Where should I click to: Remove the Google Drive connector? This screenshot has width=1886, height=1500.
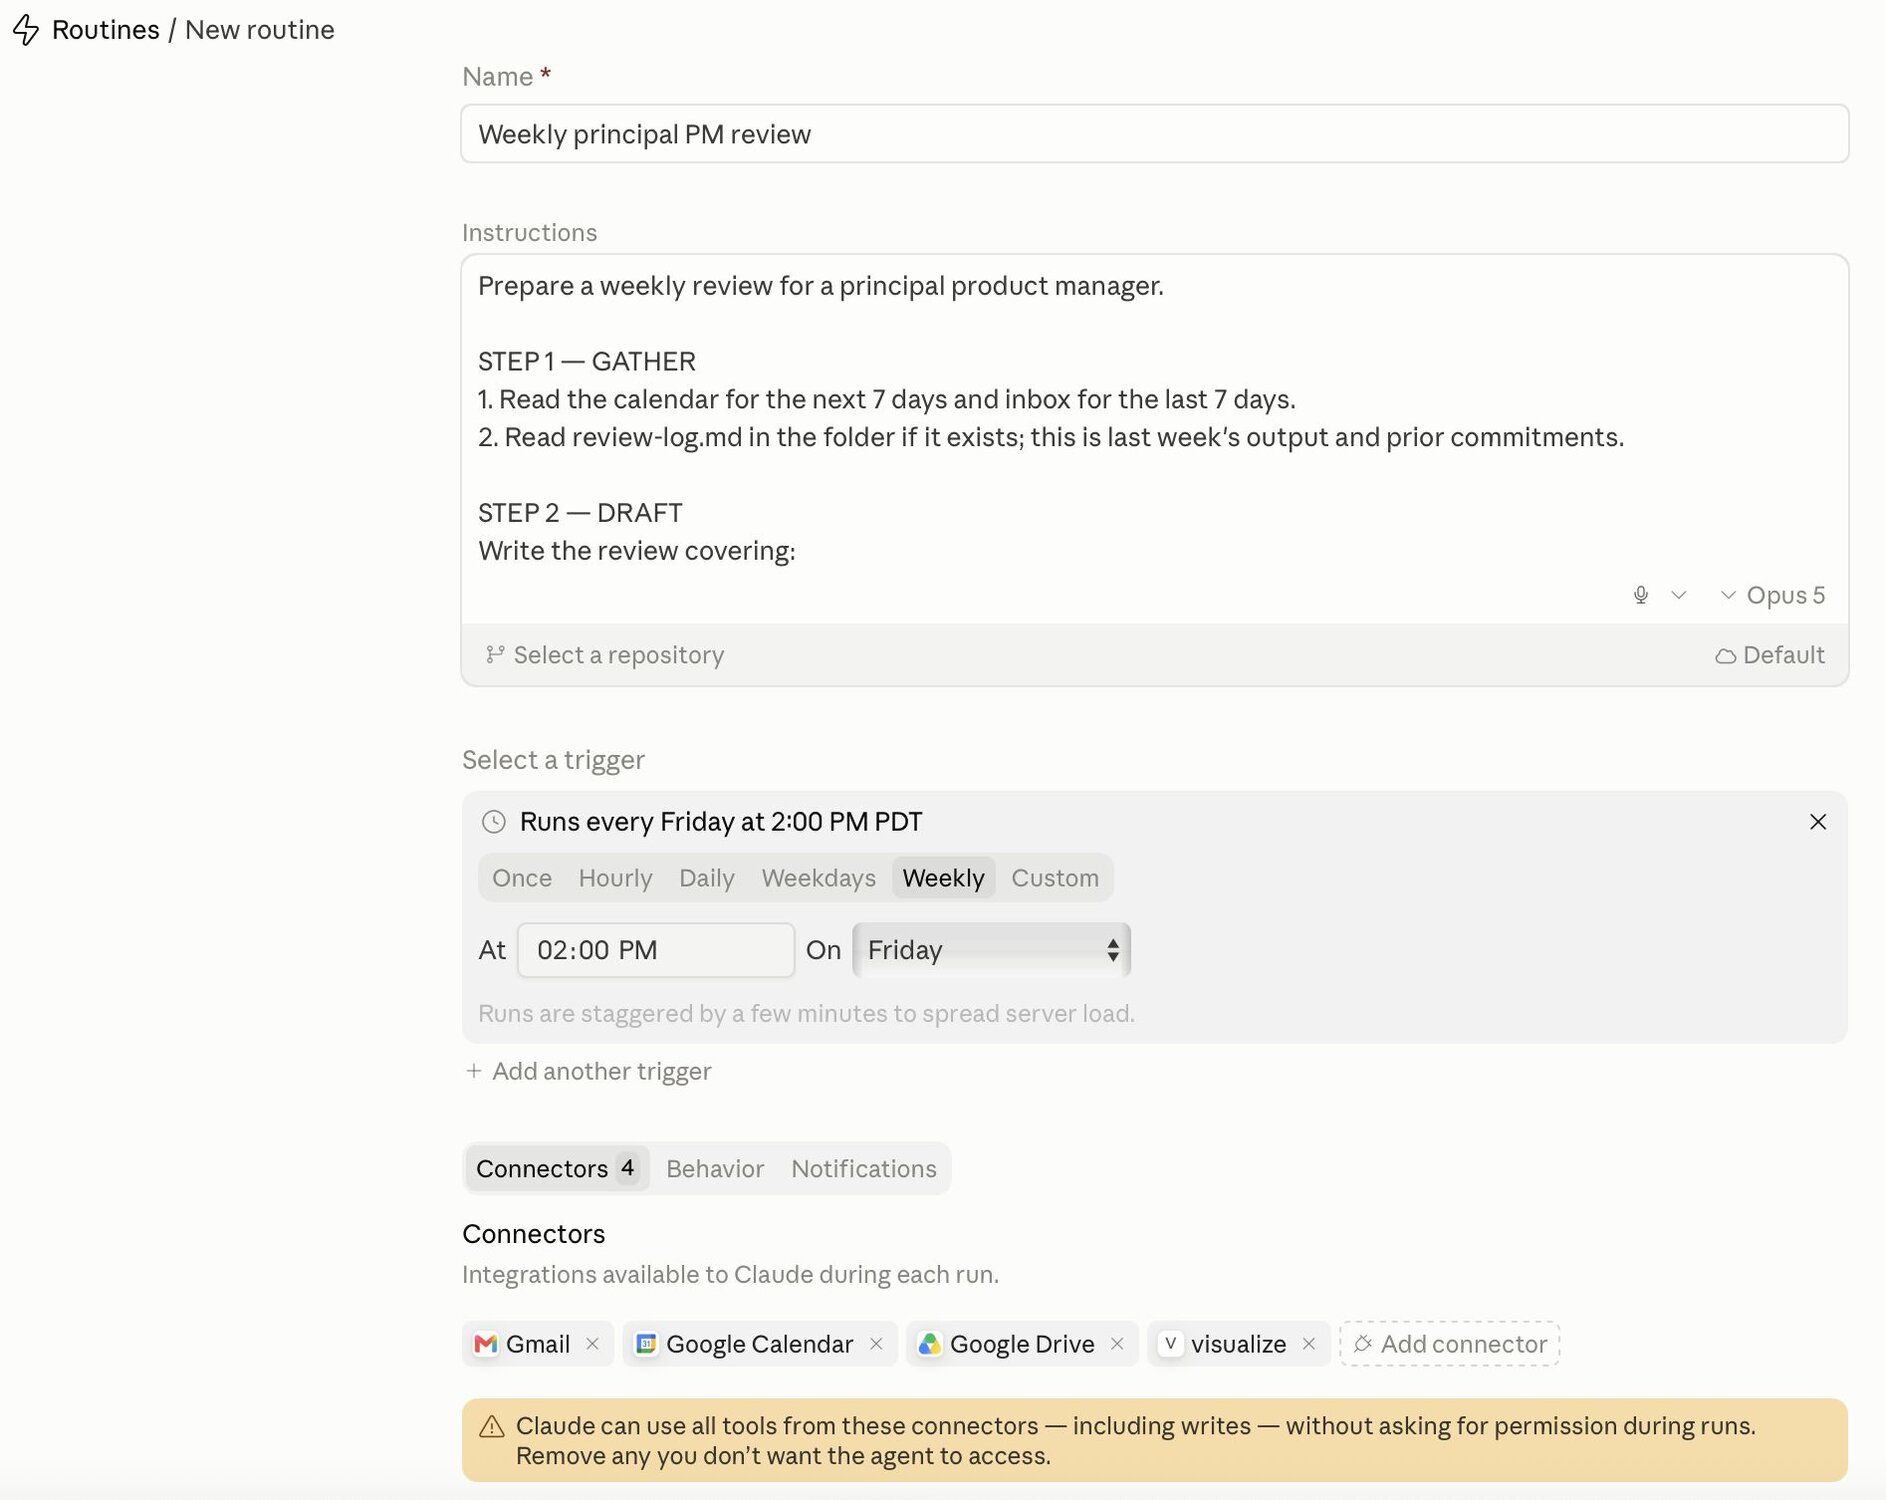point(1117,1344)
